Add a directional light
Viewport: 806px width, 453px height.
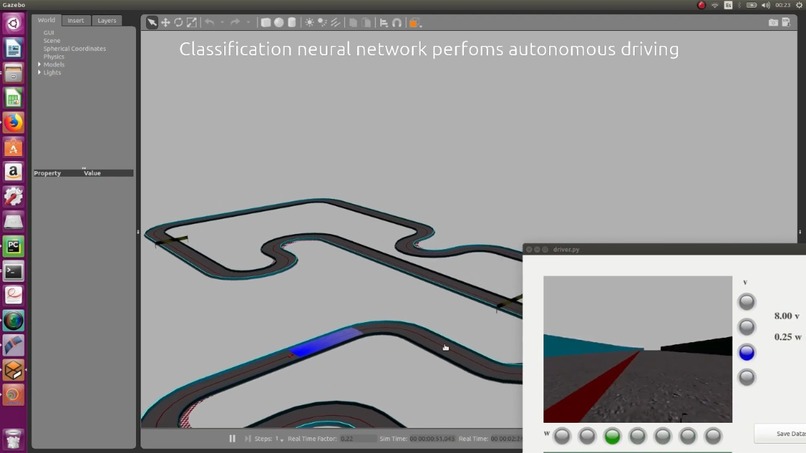[335, 23]
